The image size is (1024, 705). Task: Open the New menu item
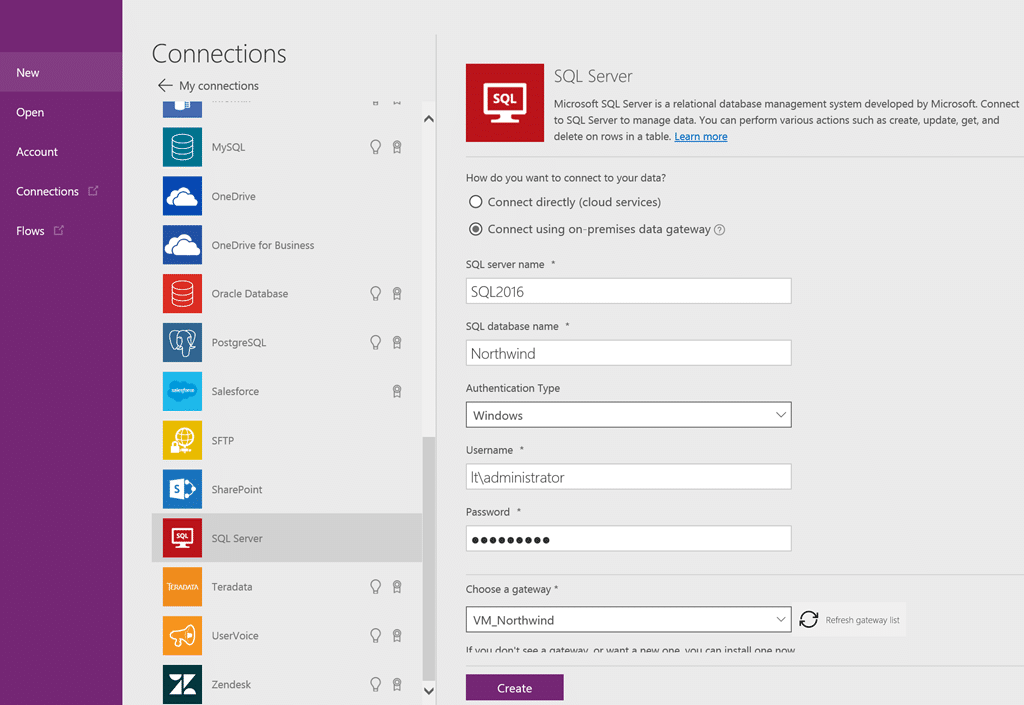pos(61,72)
